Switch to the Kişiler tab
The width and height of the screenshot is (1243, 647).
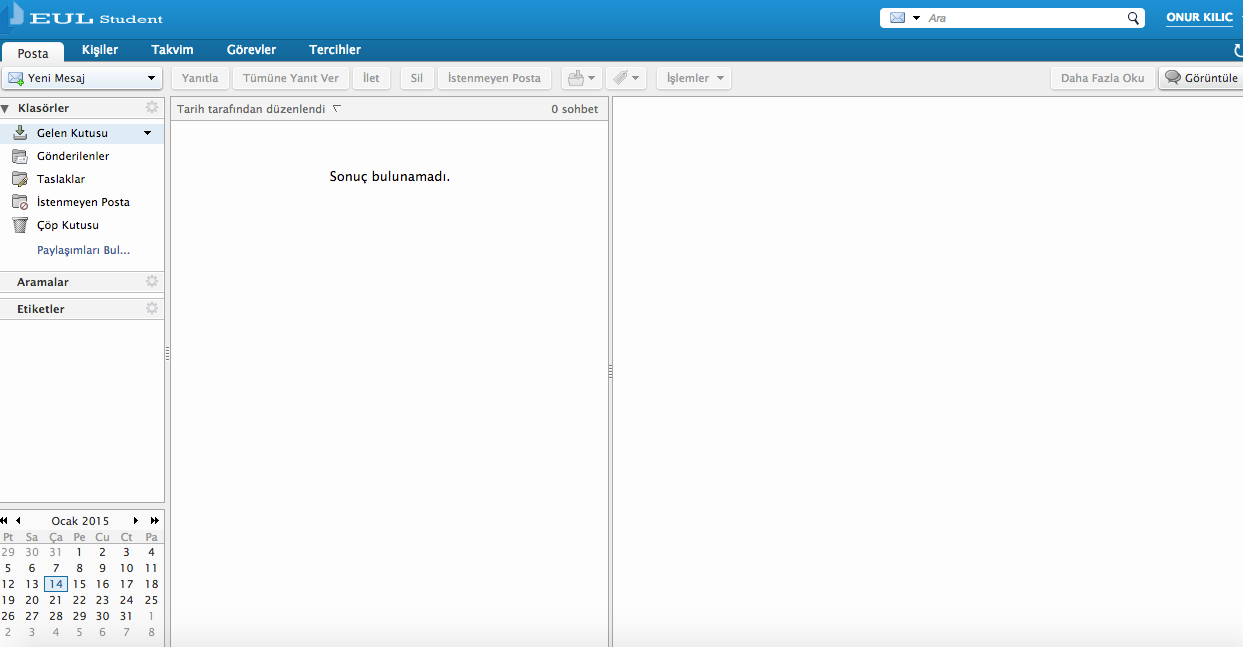click(99, 50)
